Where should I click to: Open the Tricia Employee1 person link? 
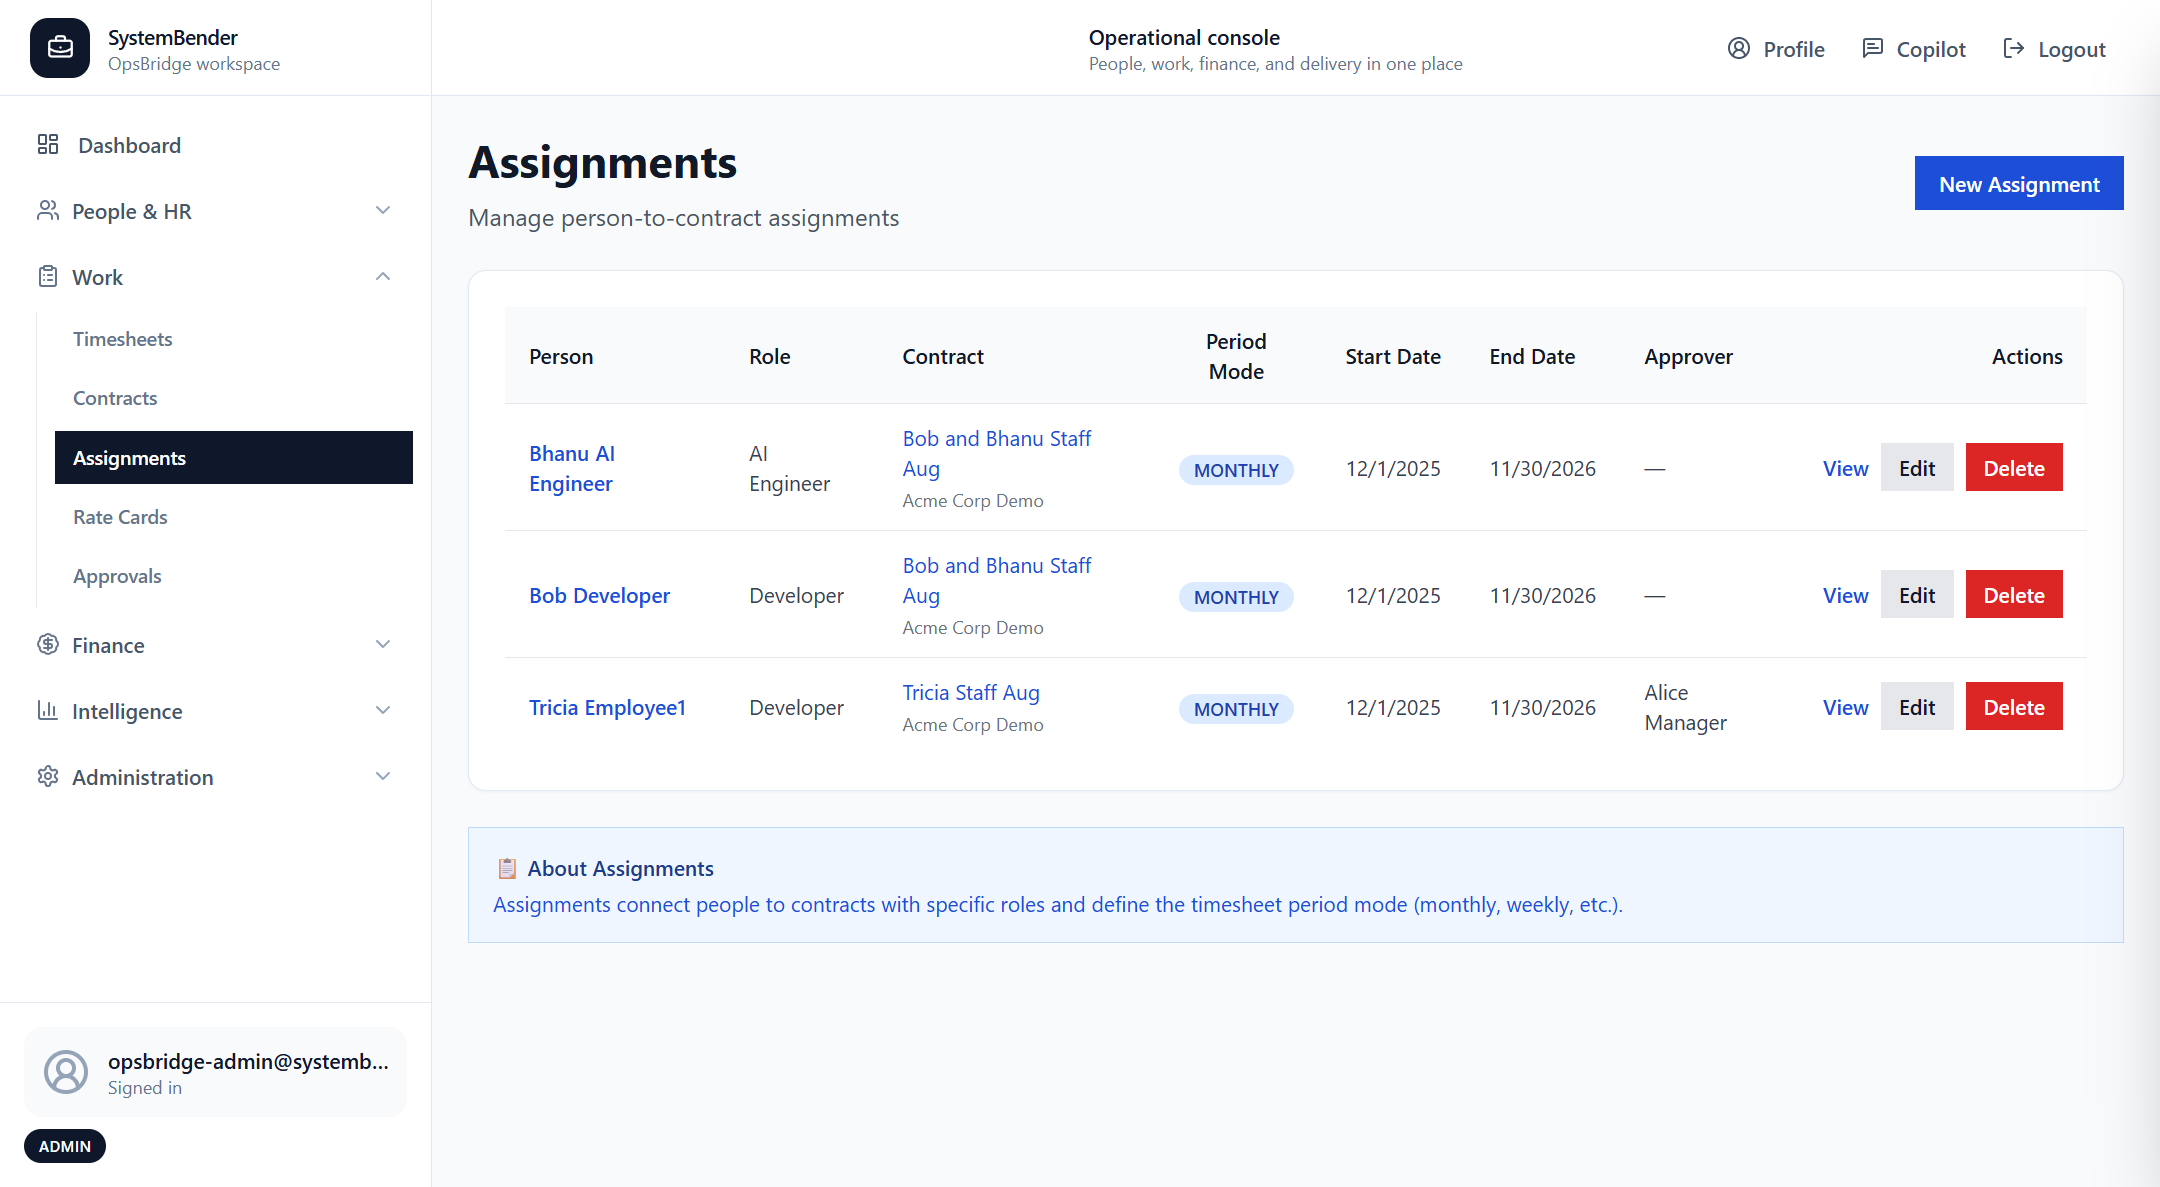pyautogui.click(x=608, y=707)
